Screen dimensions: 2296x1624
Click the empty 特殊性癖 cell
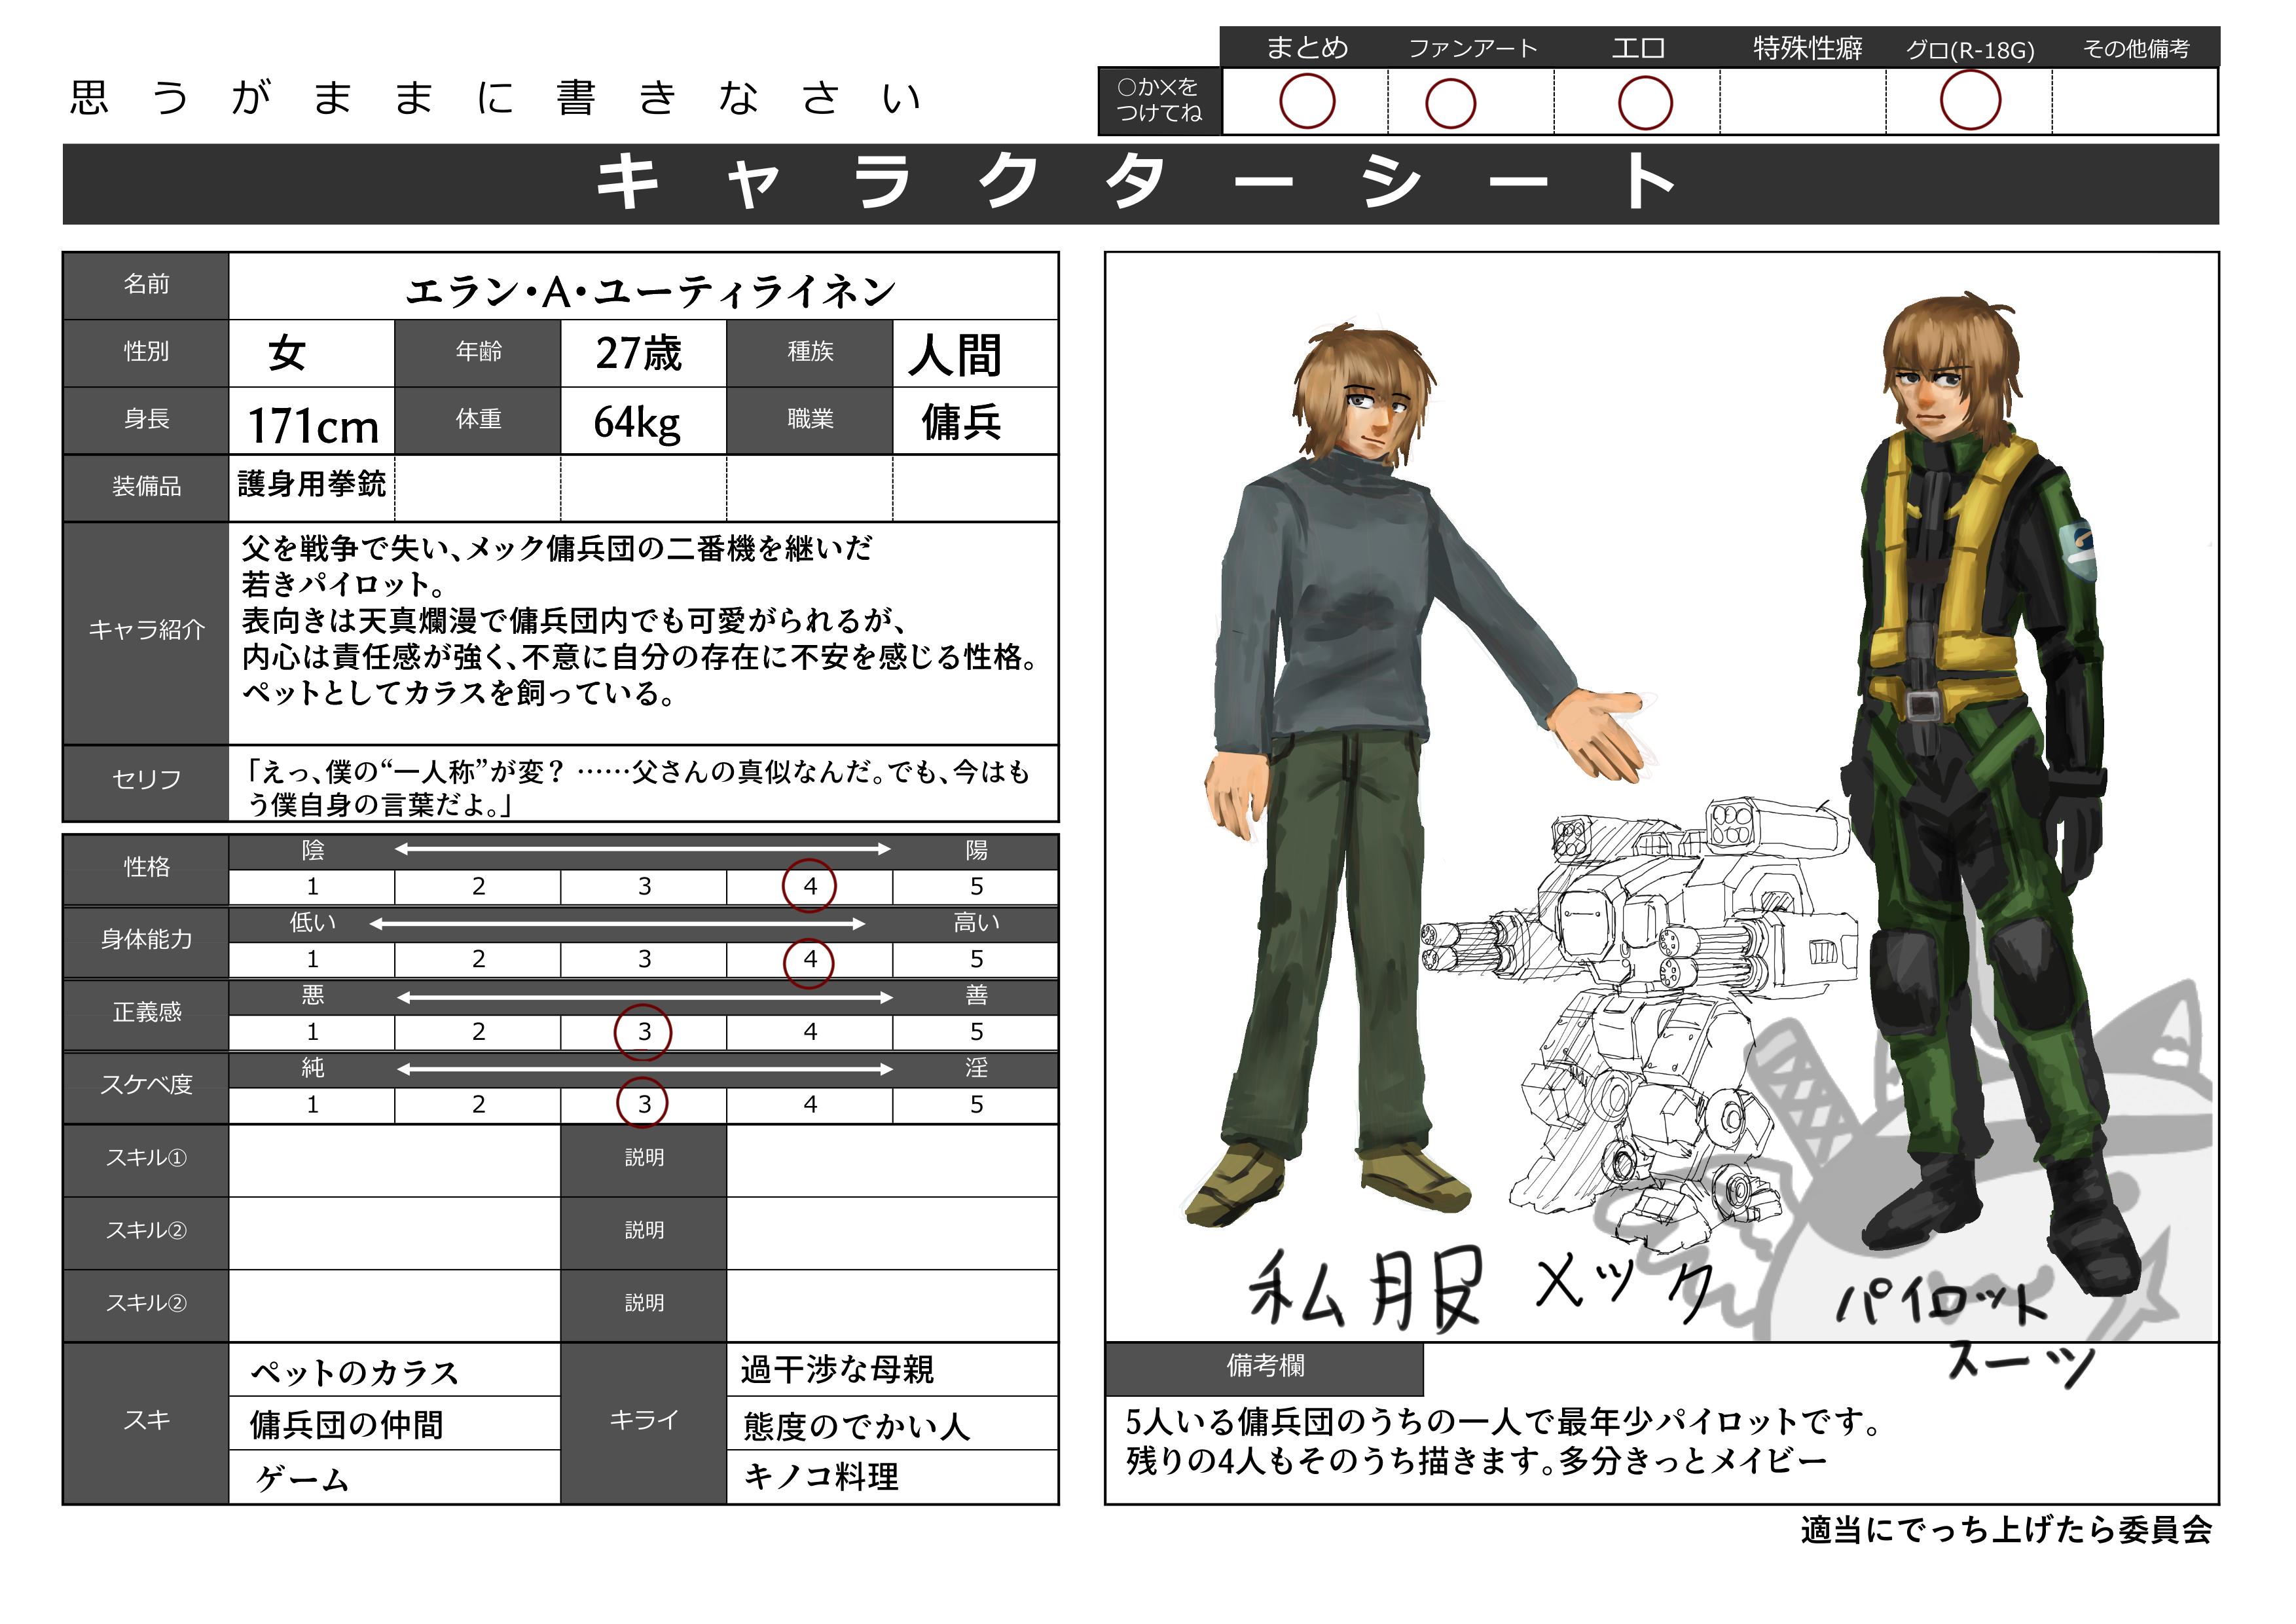[1802, 102]
